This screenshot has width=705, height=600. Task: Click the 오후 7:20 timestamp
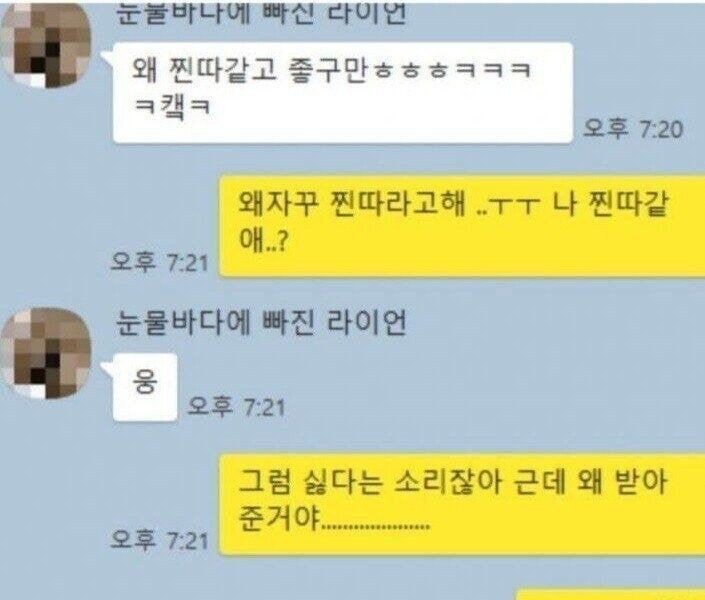pyautogui.click(x=633, y=129)
